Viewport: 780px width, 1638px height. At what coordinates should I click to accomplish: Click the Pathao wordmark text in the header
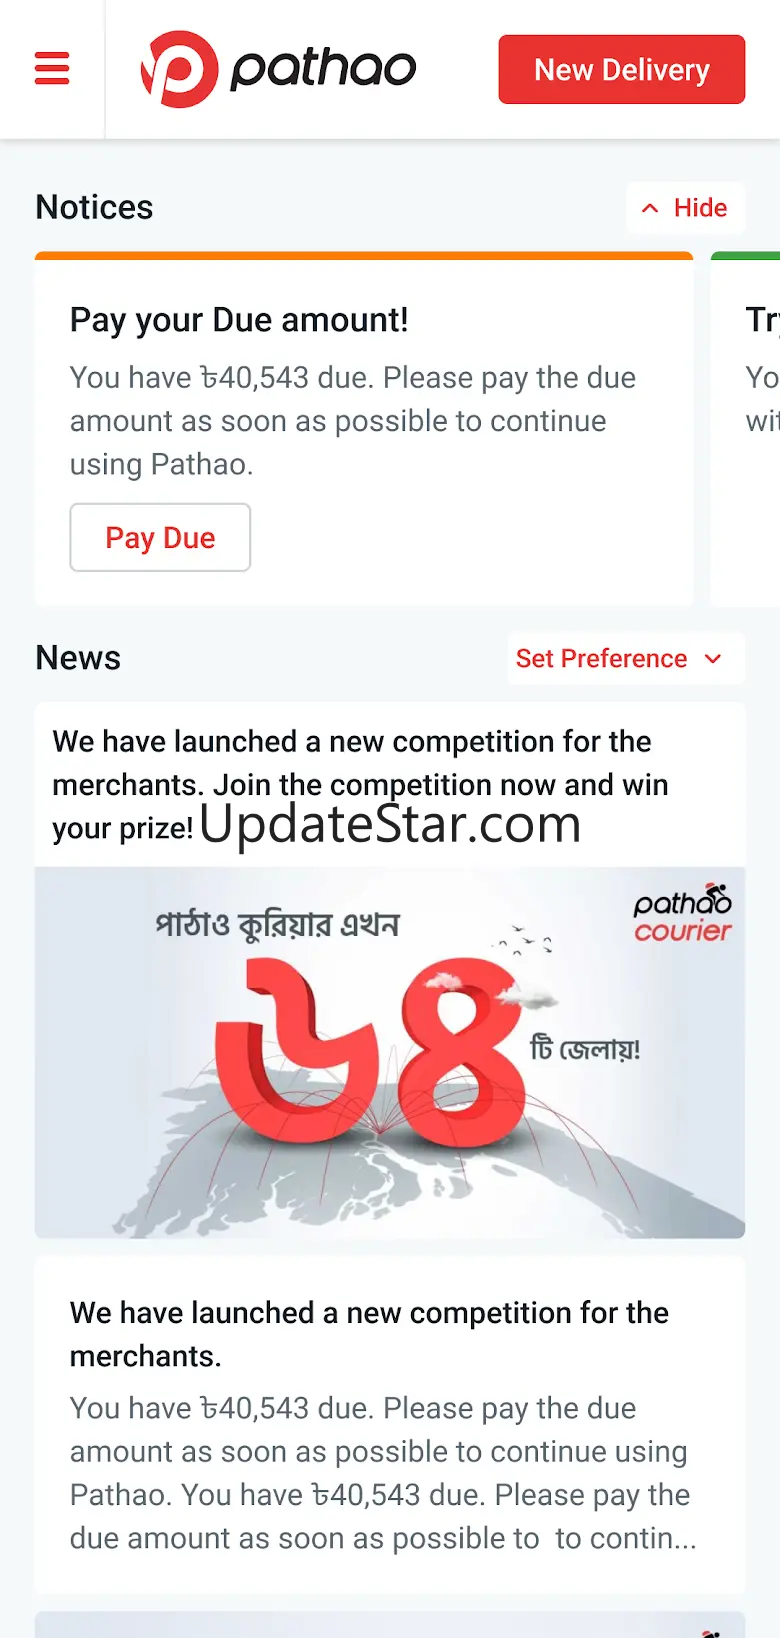[323, 69]
